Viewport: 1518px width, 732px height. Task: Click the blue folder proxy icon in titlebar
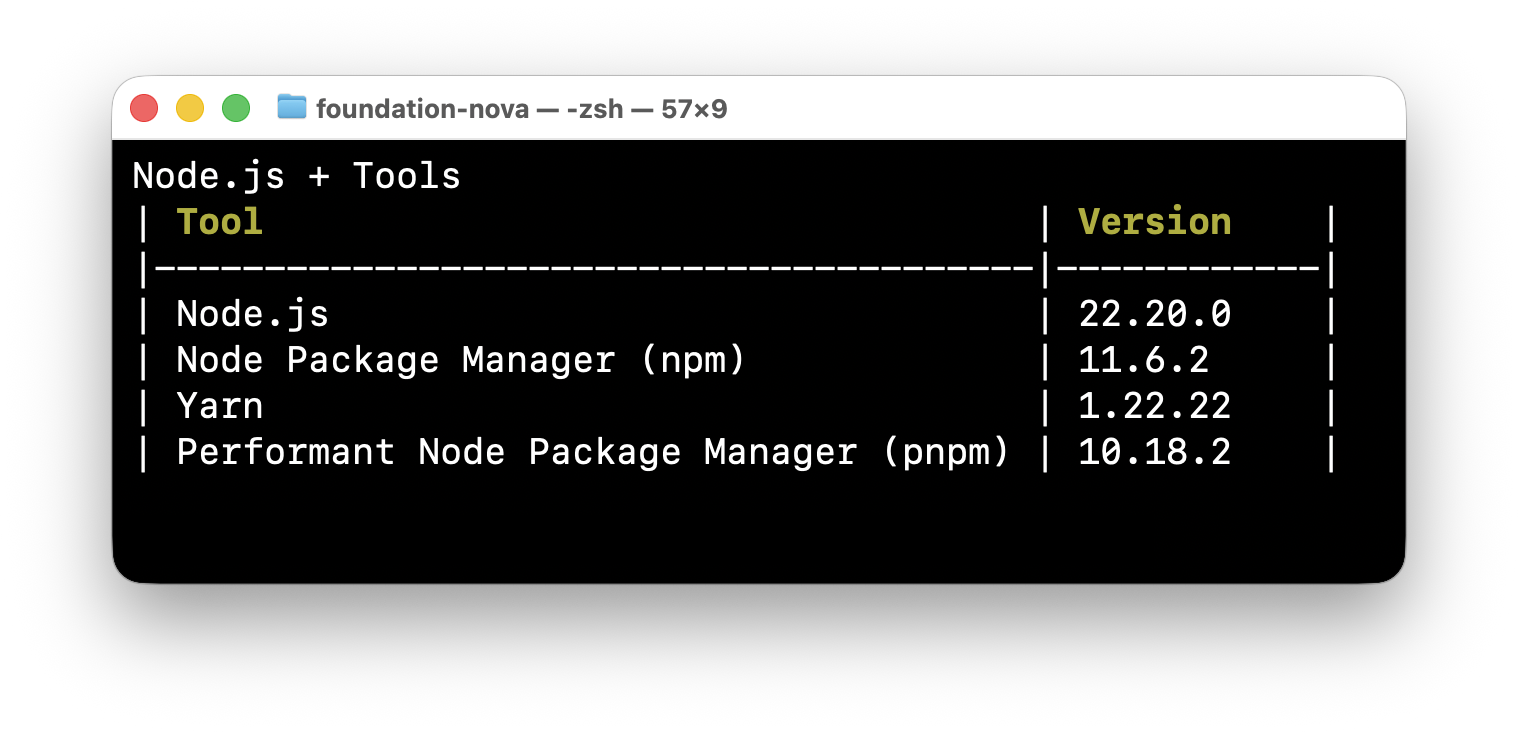click(292, 109)
